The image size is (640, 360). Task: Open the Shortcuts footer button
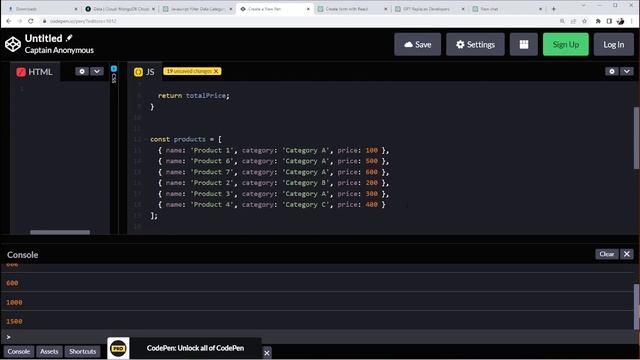[x=82, y=351]
